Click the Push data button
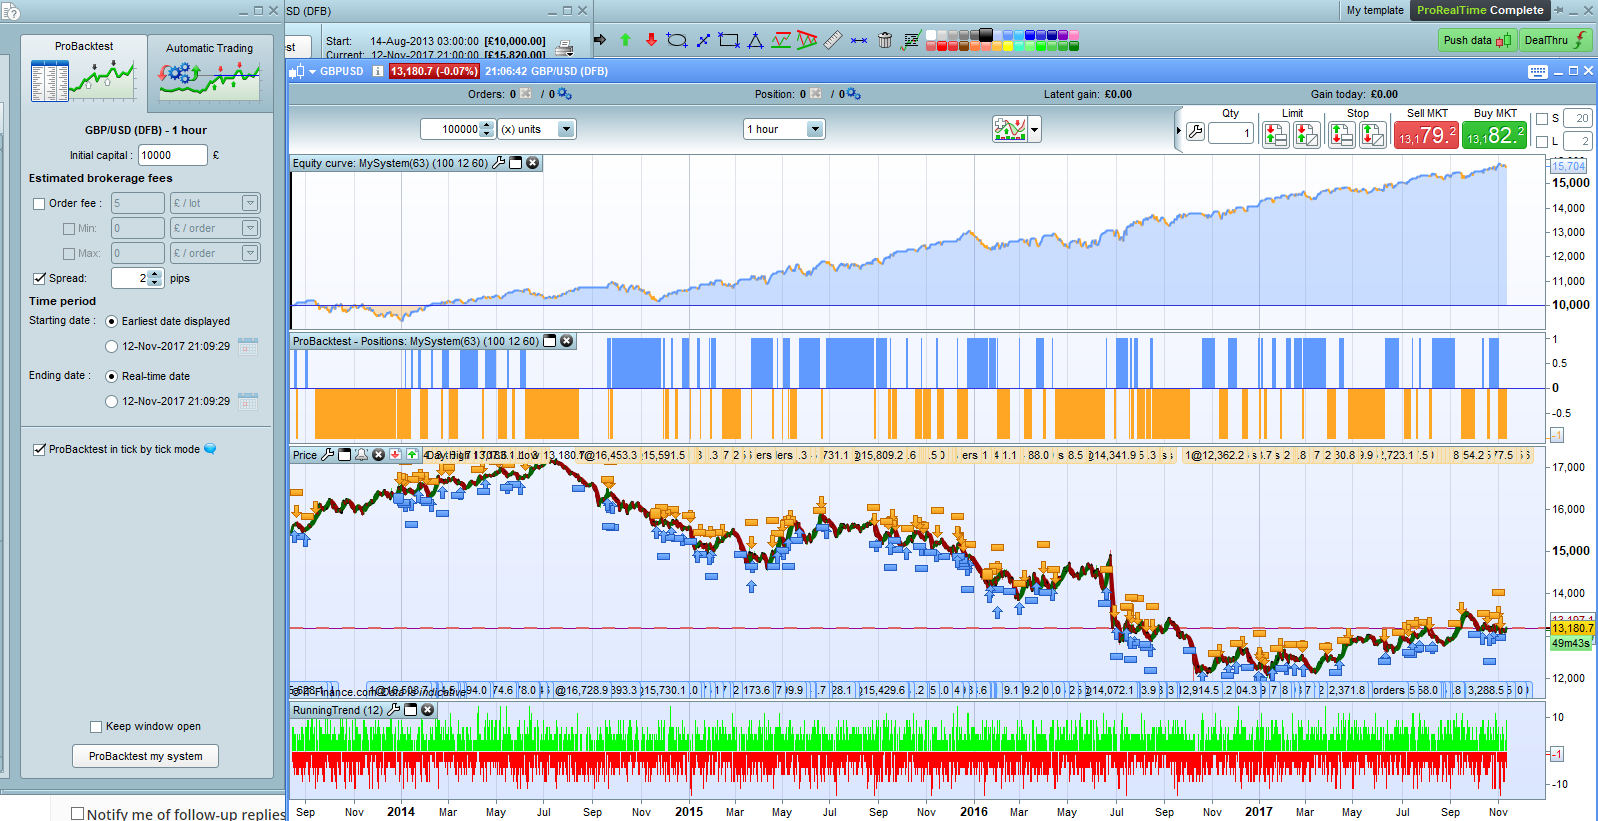This screenshot has width=1598, height=821. point(1477,40)
